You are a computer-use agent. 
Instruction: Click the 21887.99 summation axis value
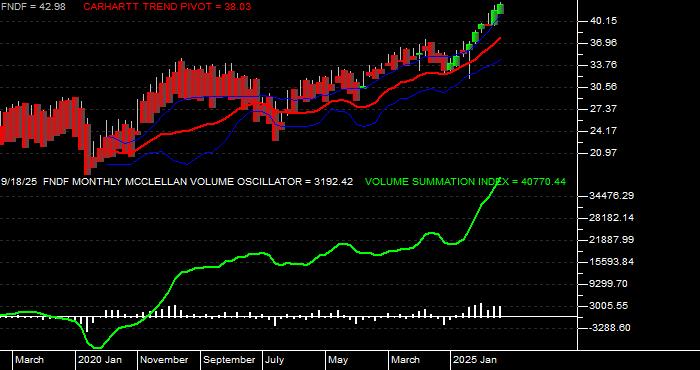pos(612,240)
